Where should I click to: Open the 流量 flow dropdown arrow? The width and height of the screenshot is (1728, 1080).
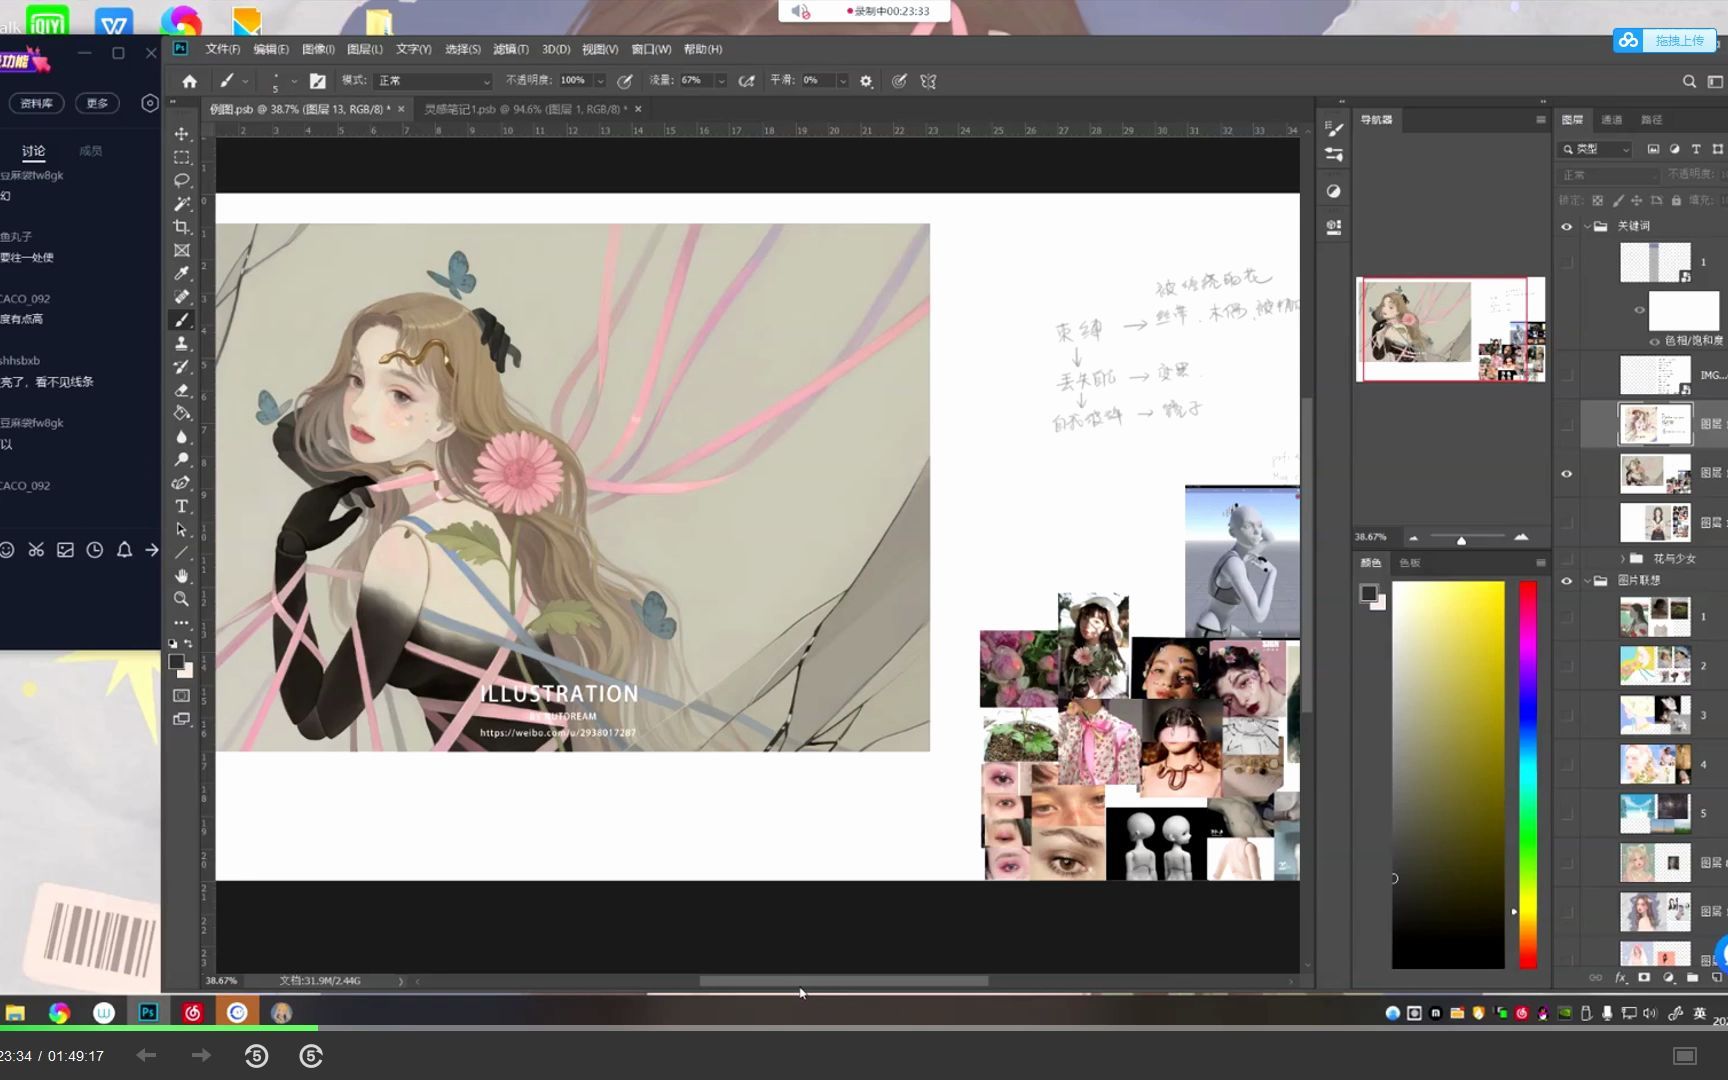[720, 81]
